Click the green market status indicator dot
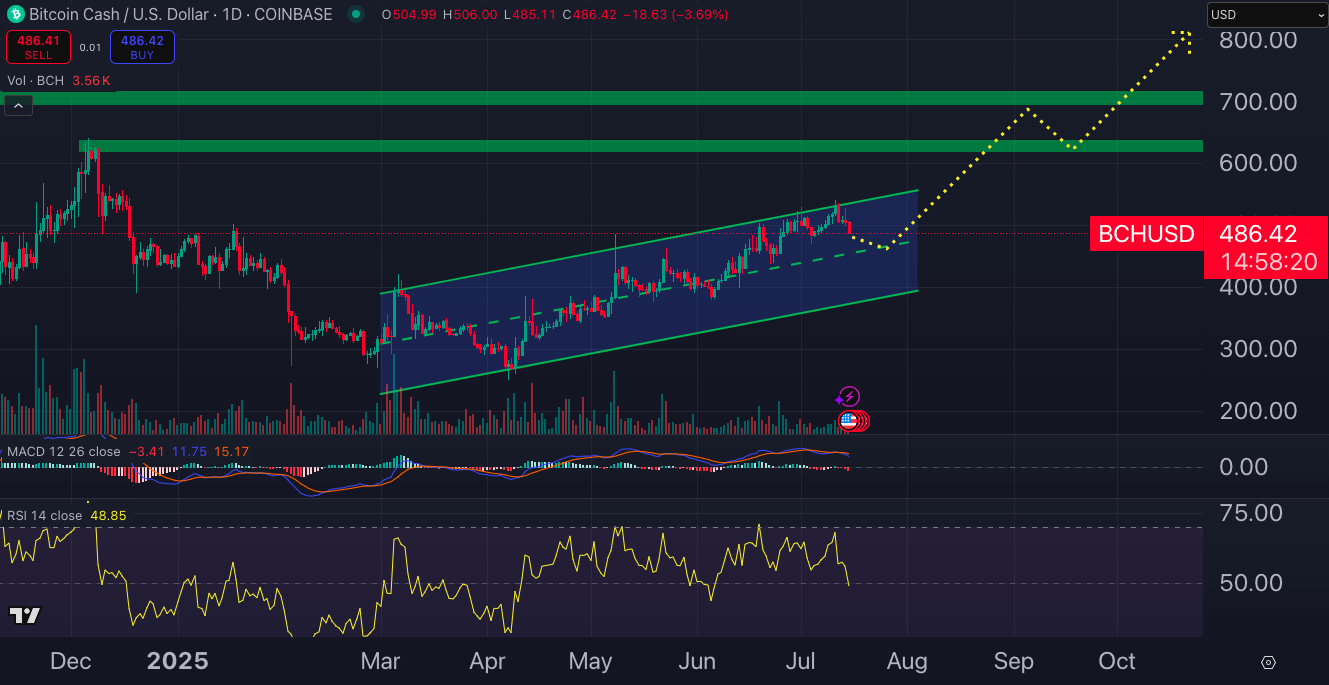The width and height of the screenshot is (1329, 685). [x=356, y=15]
